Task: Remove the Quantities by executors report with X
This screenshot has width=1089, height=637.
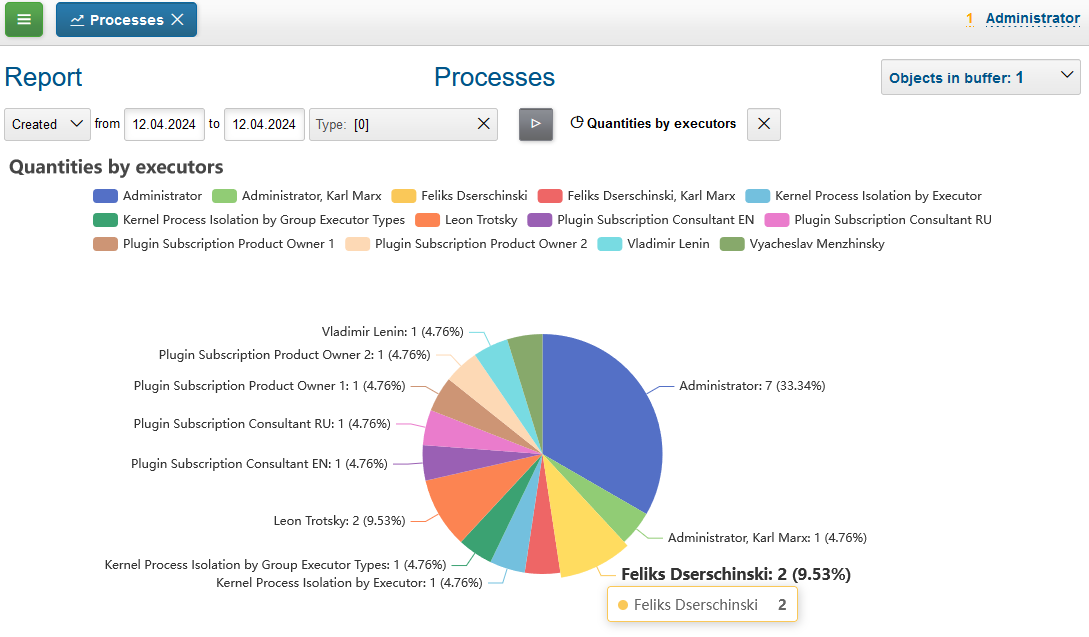Action: point(763,124)
